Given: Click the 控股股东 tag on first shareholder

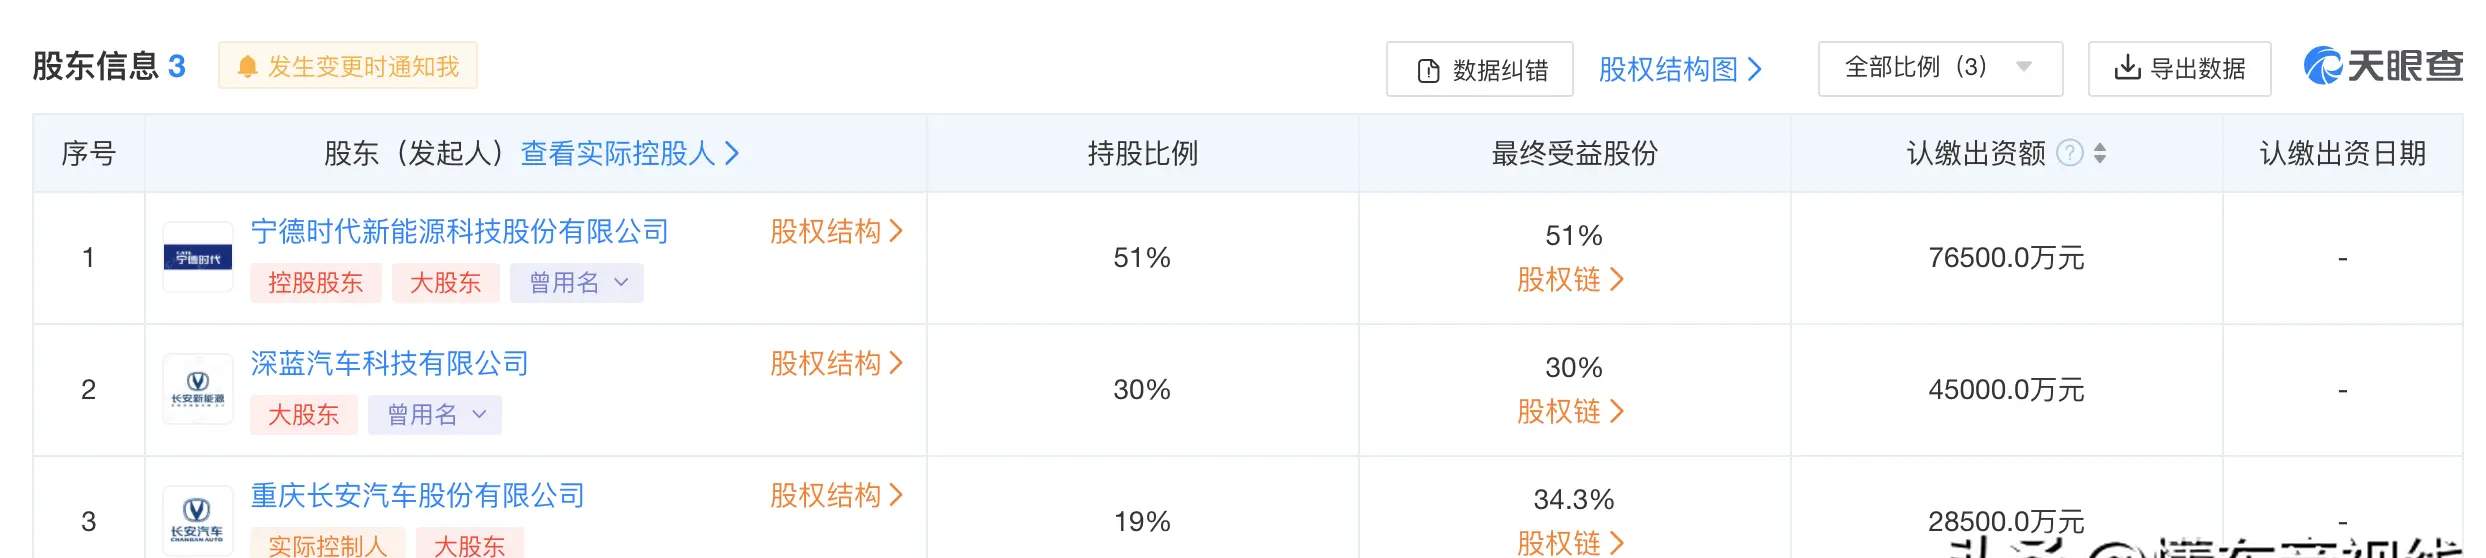Looking at the screenshot, I should coord(315,283).
